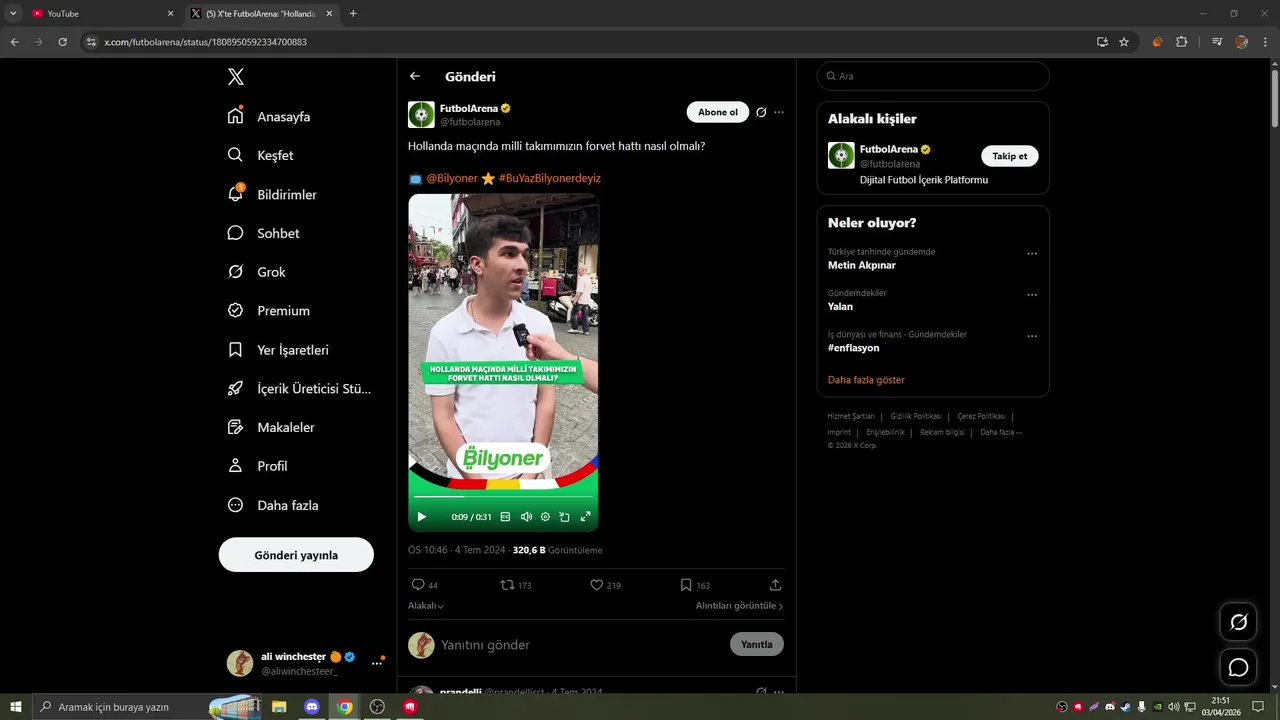The height and width of the screenshot is (720, 1280).
Task: Click Alıntıları görüntüle link
Action: (739, 606)
